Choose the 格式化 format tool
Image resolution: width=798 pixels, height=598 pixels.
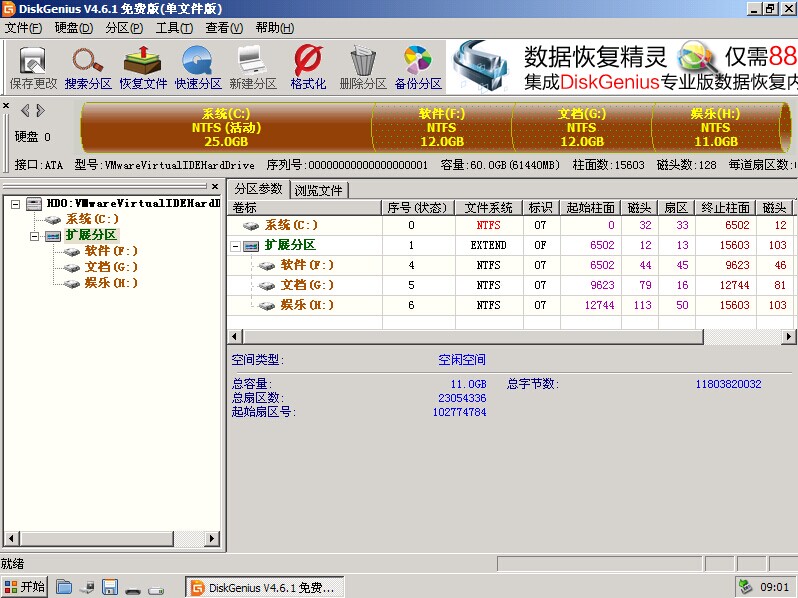pyautogui.click(x=308, y=67)
